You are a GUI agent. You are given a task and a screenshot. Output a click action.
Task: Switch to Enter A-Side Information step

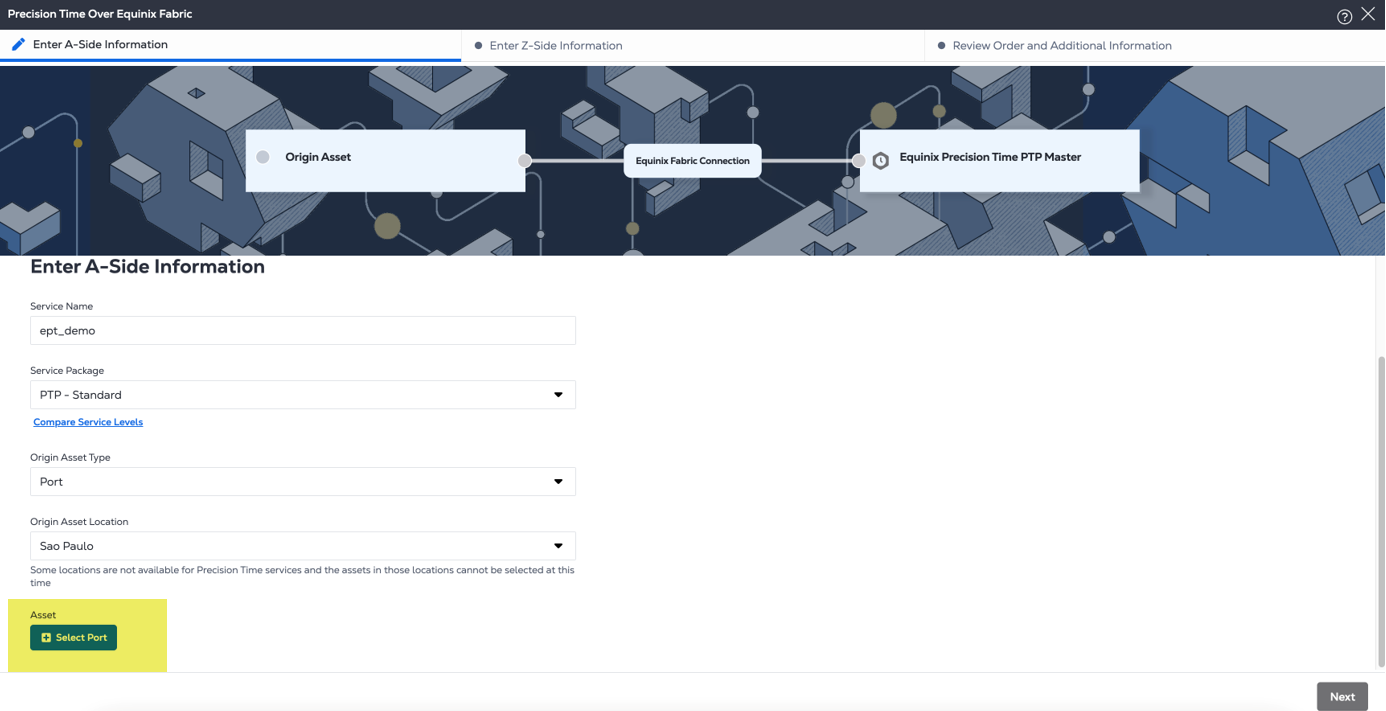tap(230, 45)
